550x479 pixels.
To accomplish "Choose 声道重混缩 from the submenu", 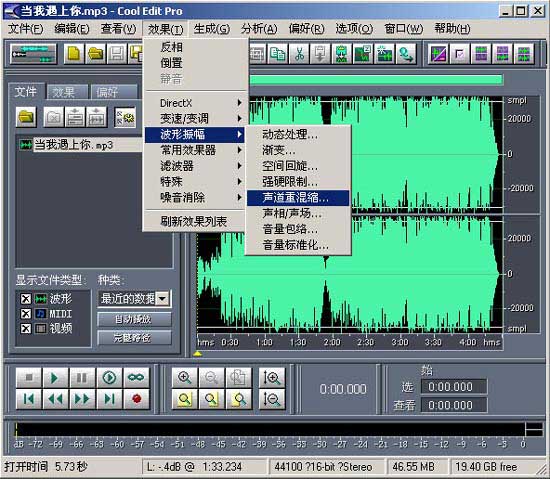I will coord(298,198).
